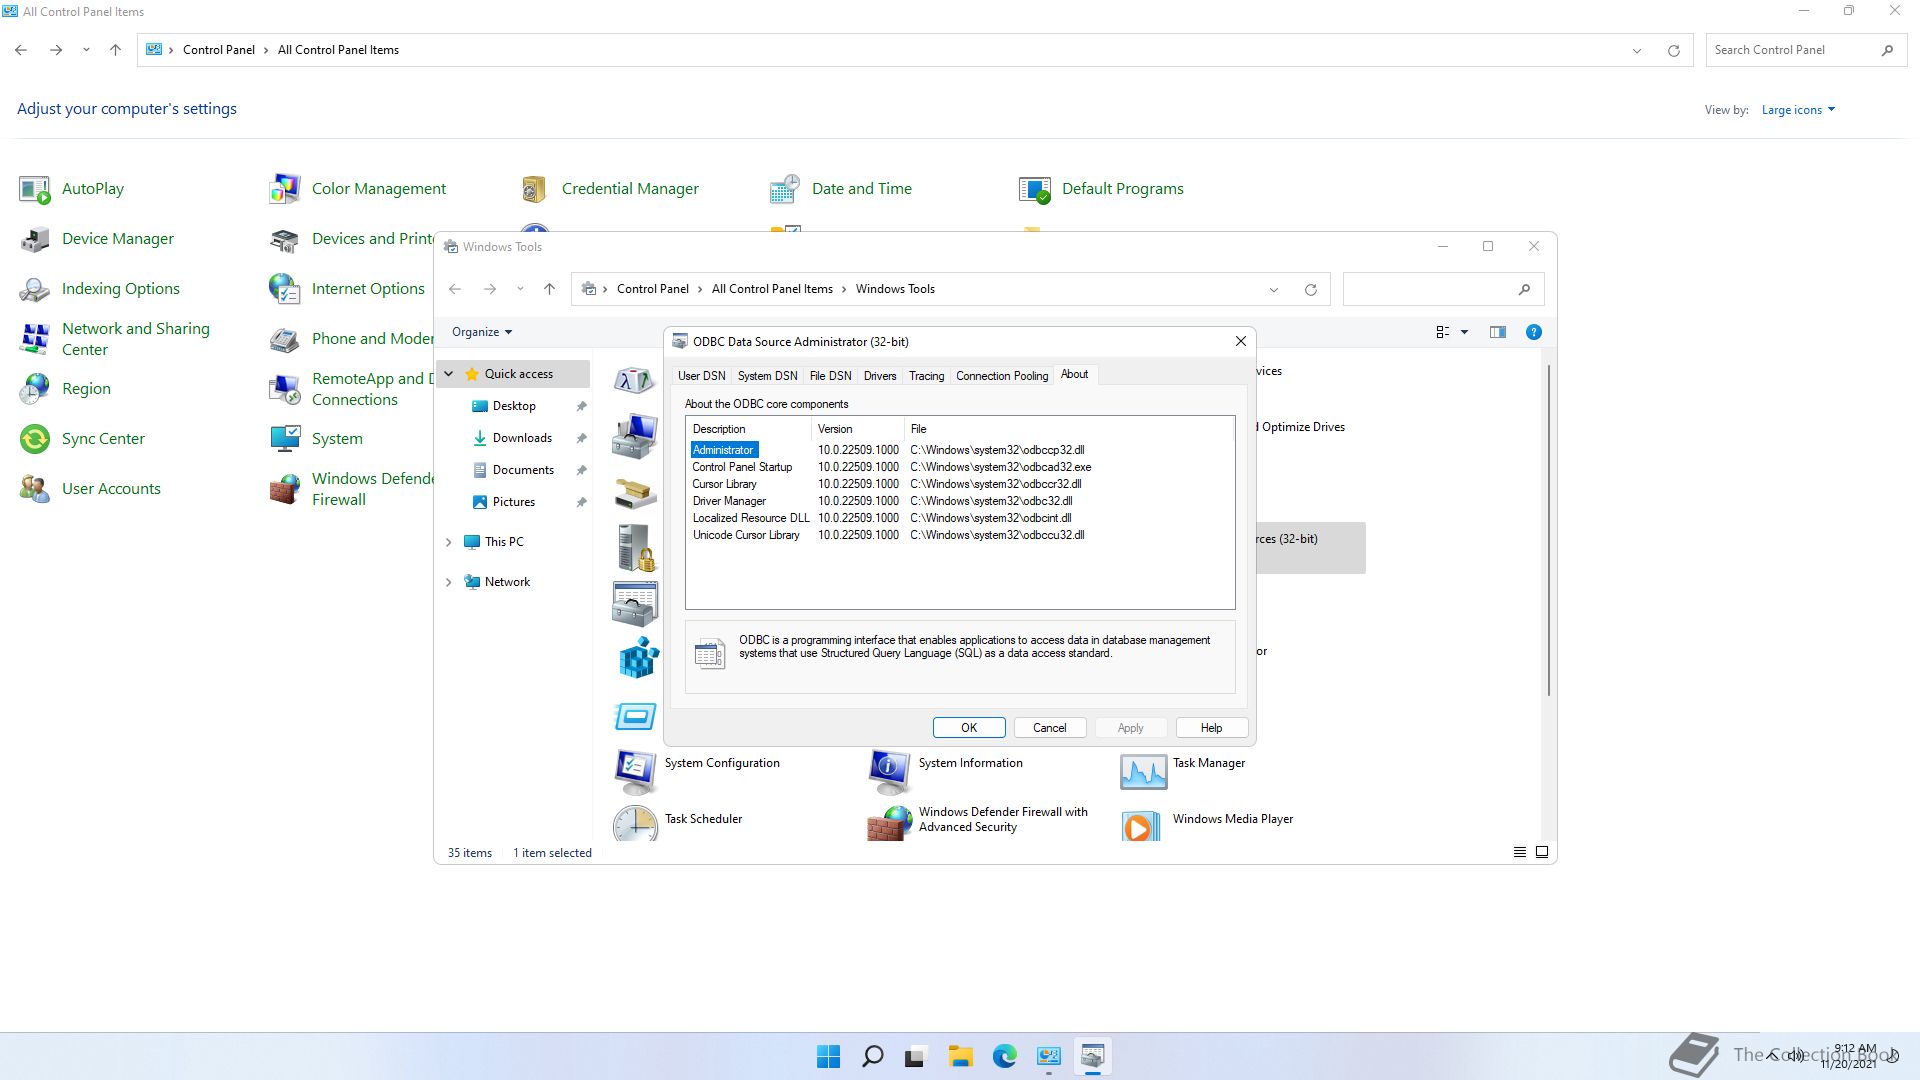Click Cancel in ODBC dialog

[x=1050, y=728]
